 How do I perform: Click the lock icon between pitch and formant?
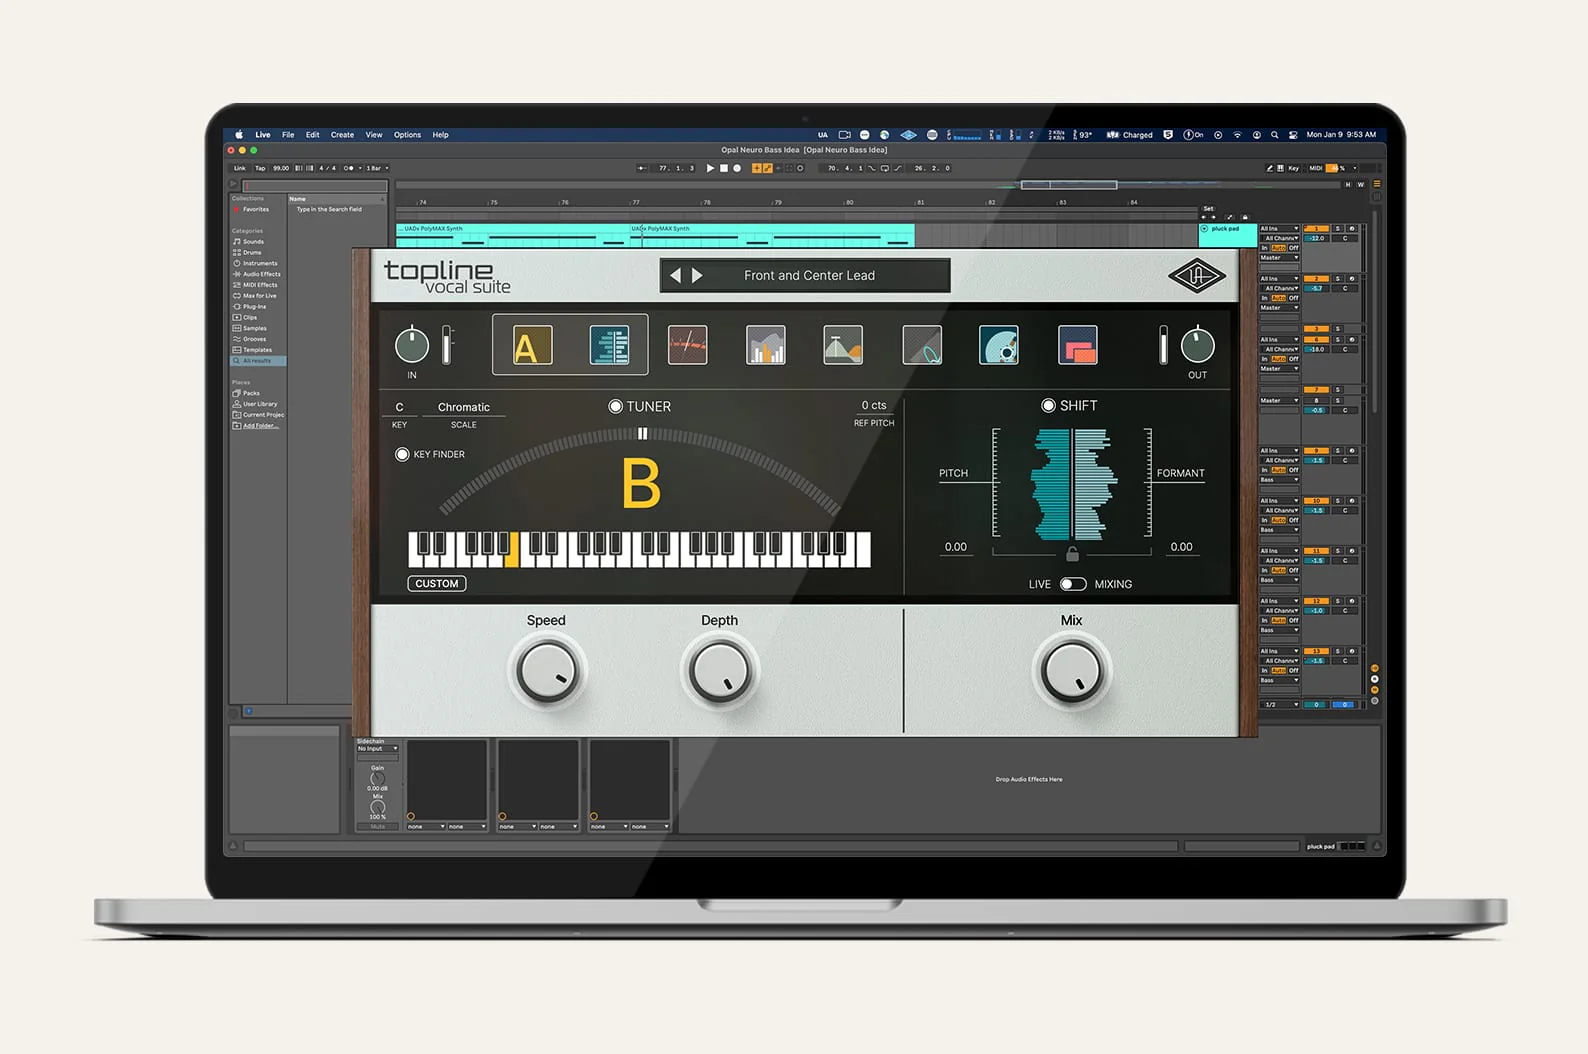pyautogui.click(x=1072, y=554)
